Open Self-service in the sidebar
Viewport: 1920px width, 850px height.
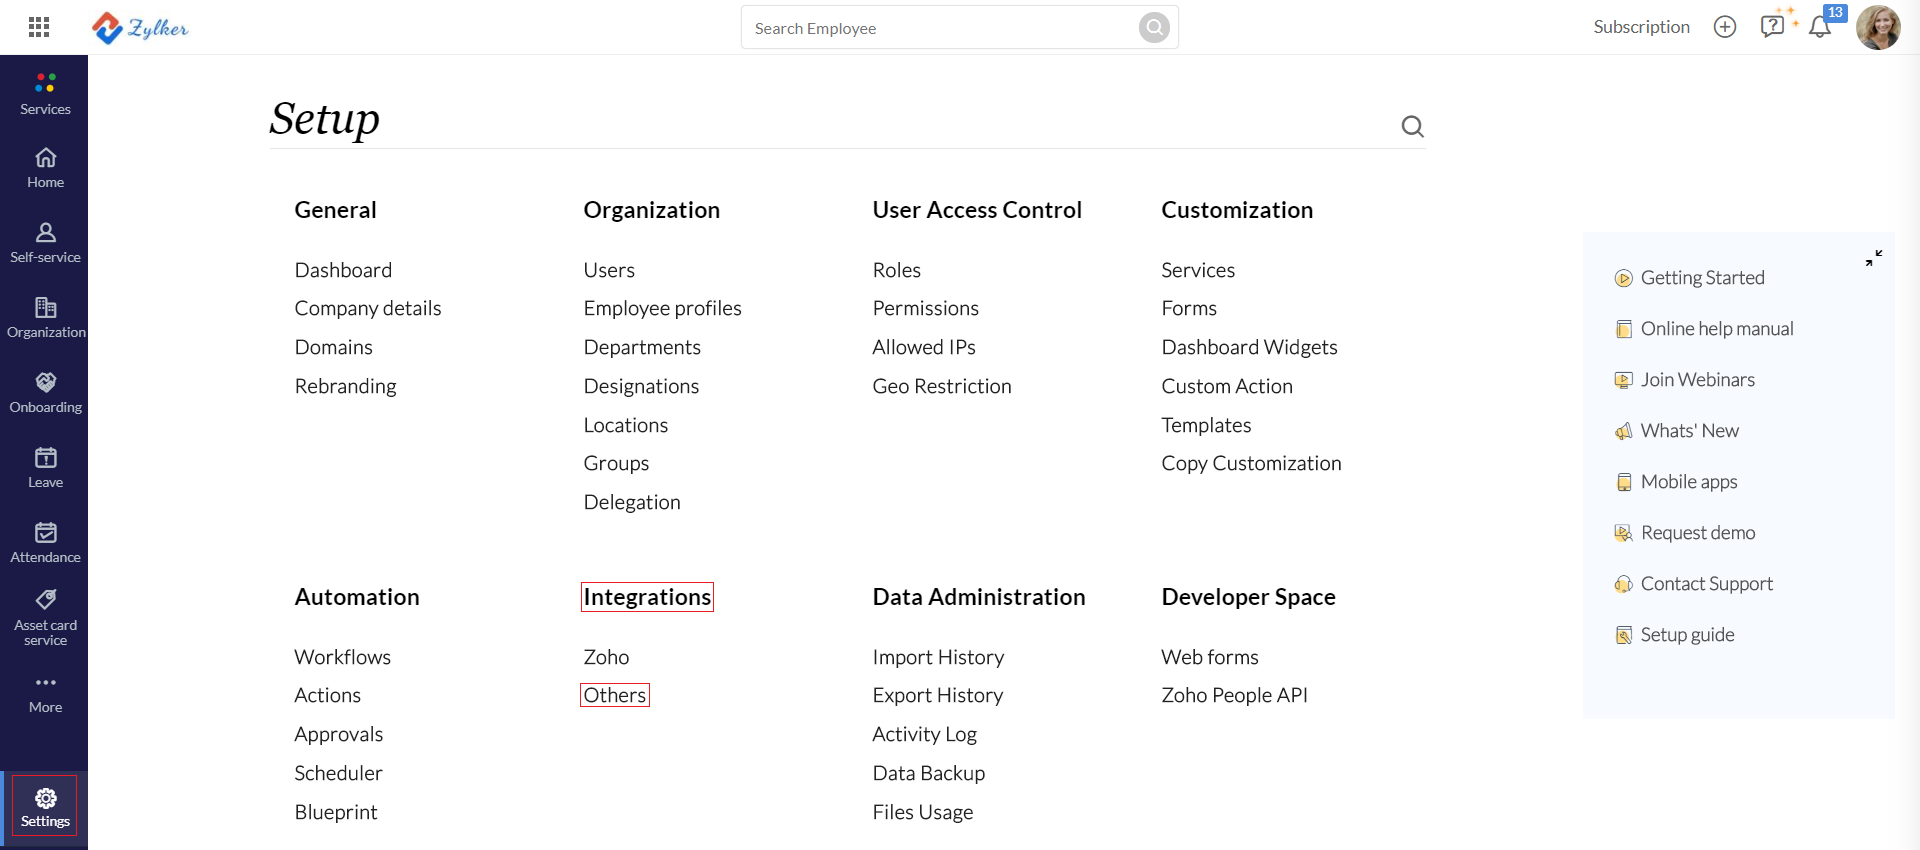click(45, 243)
